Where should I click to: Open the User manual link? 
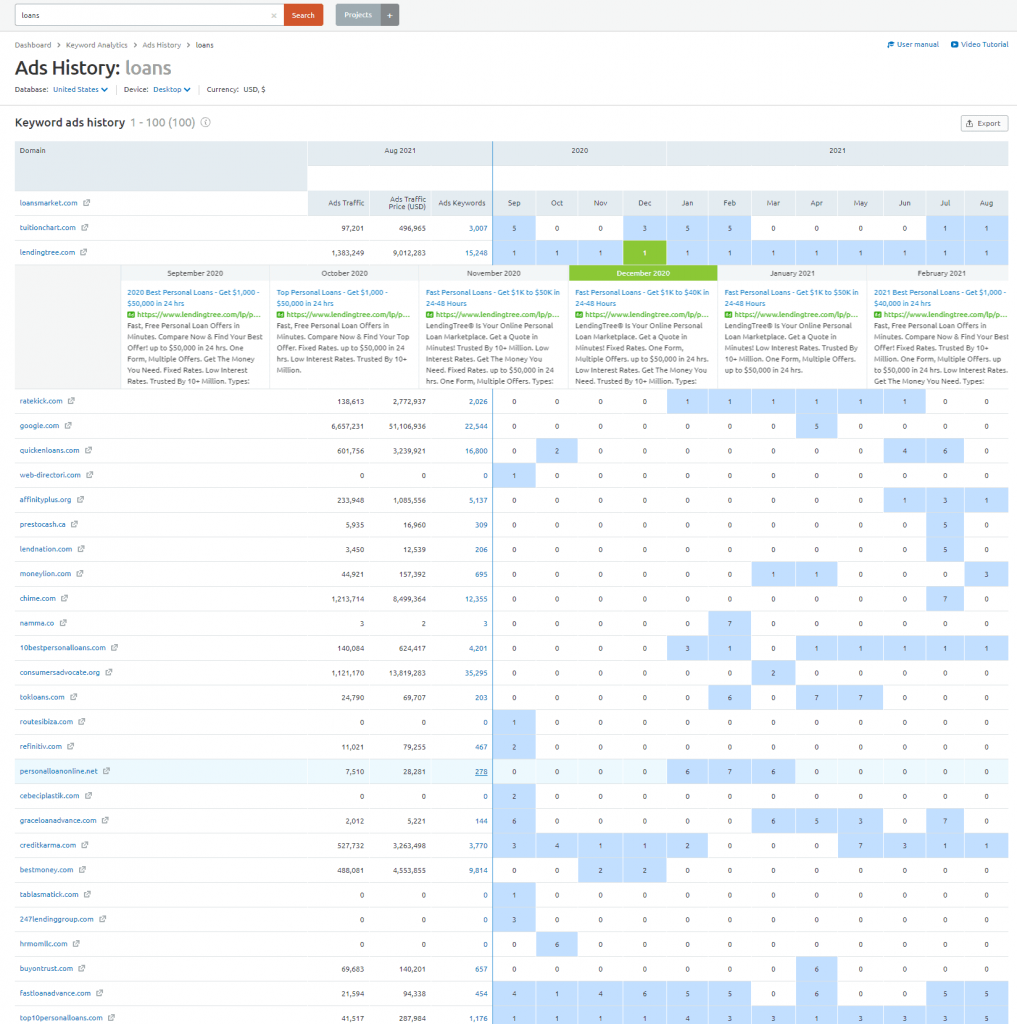(x=912, y=44)
